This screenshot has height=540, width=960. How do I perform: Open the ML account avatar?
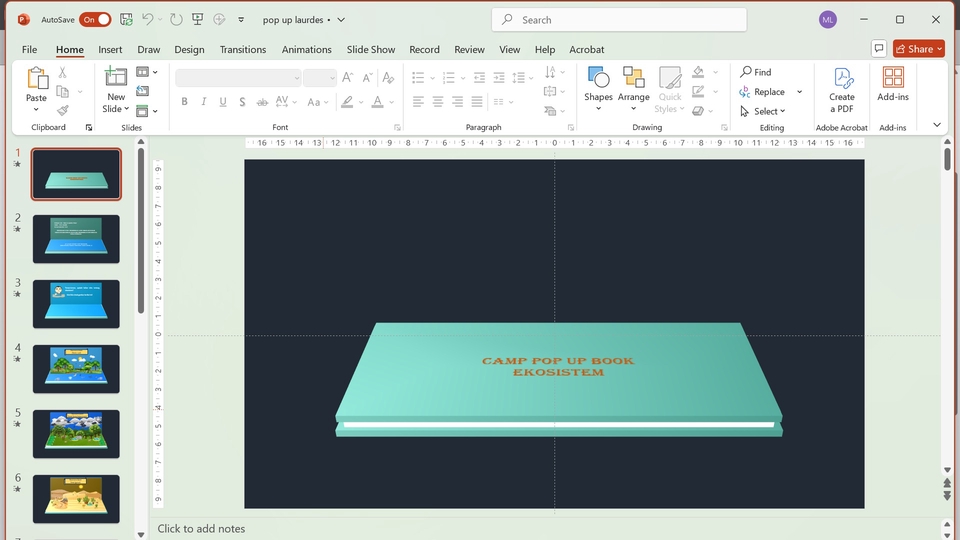click(828, 20)
